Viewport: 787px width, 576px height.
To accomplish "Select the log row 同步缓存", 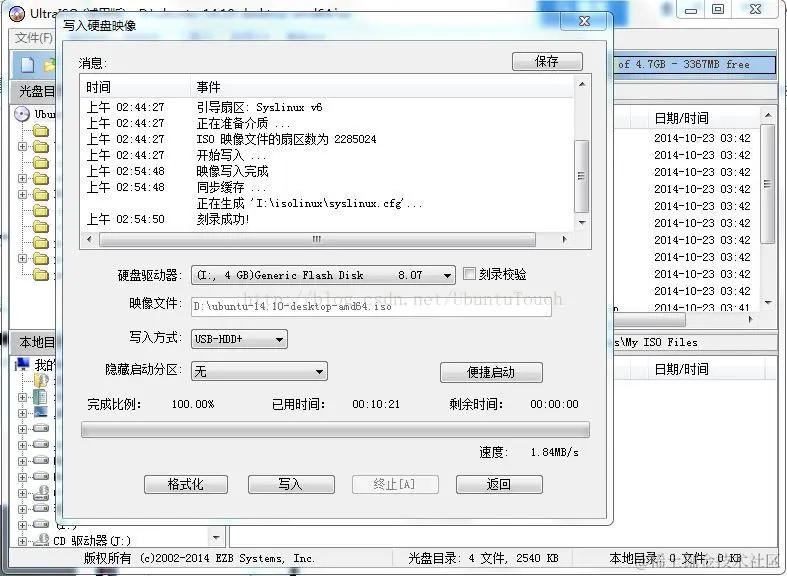I will 327,187.
